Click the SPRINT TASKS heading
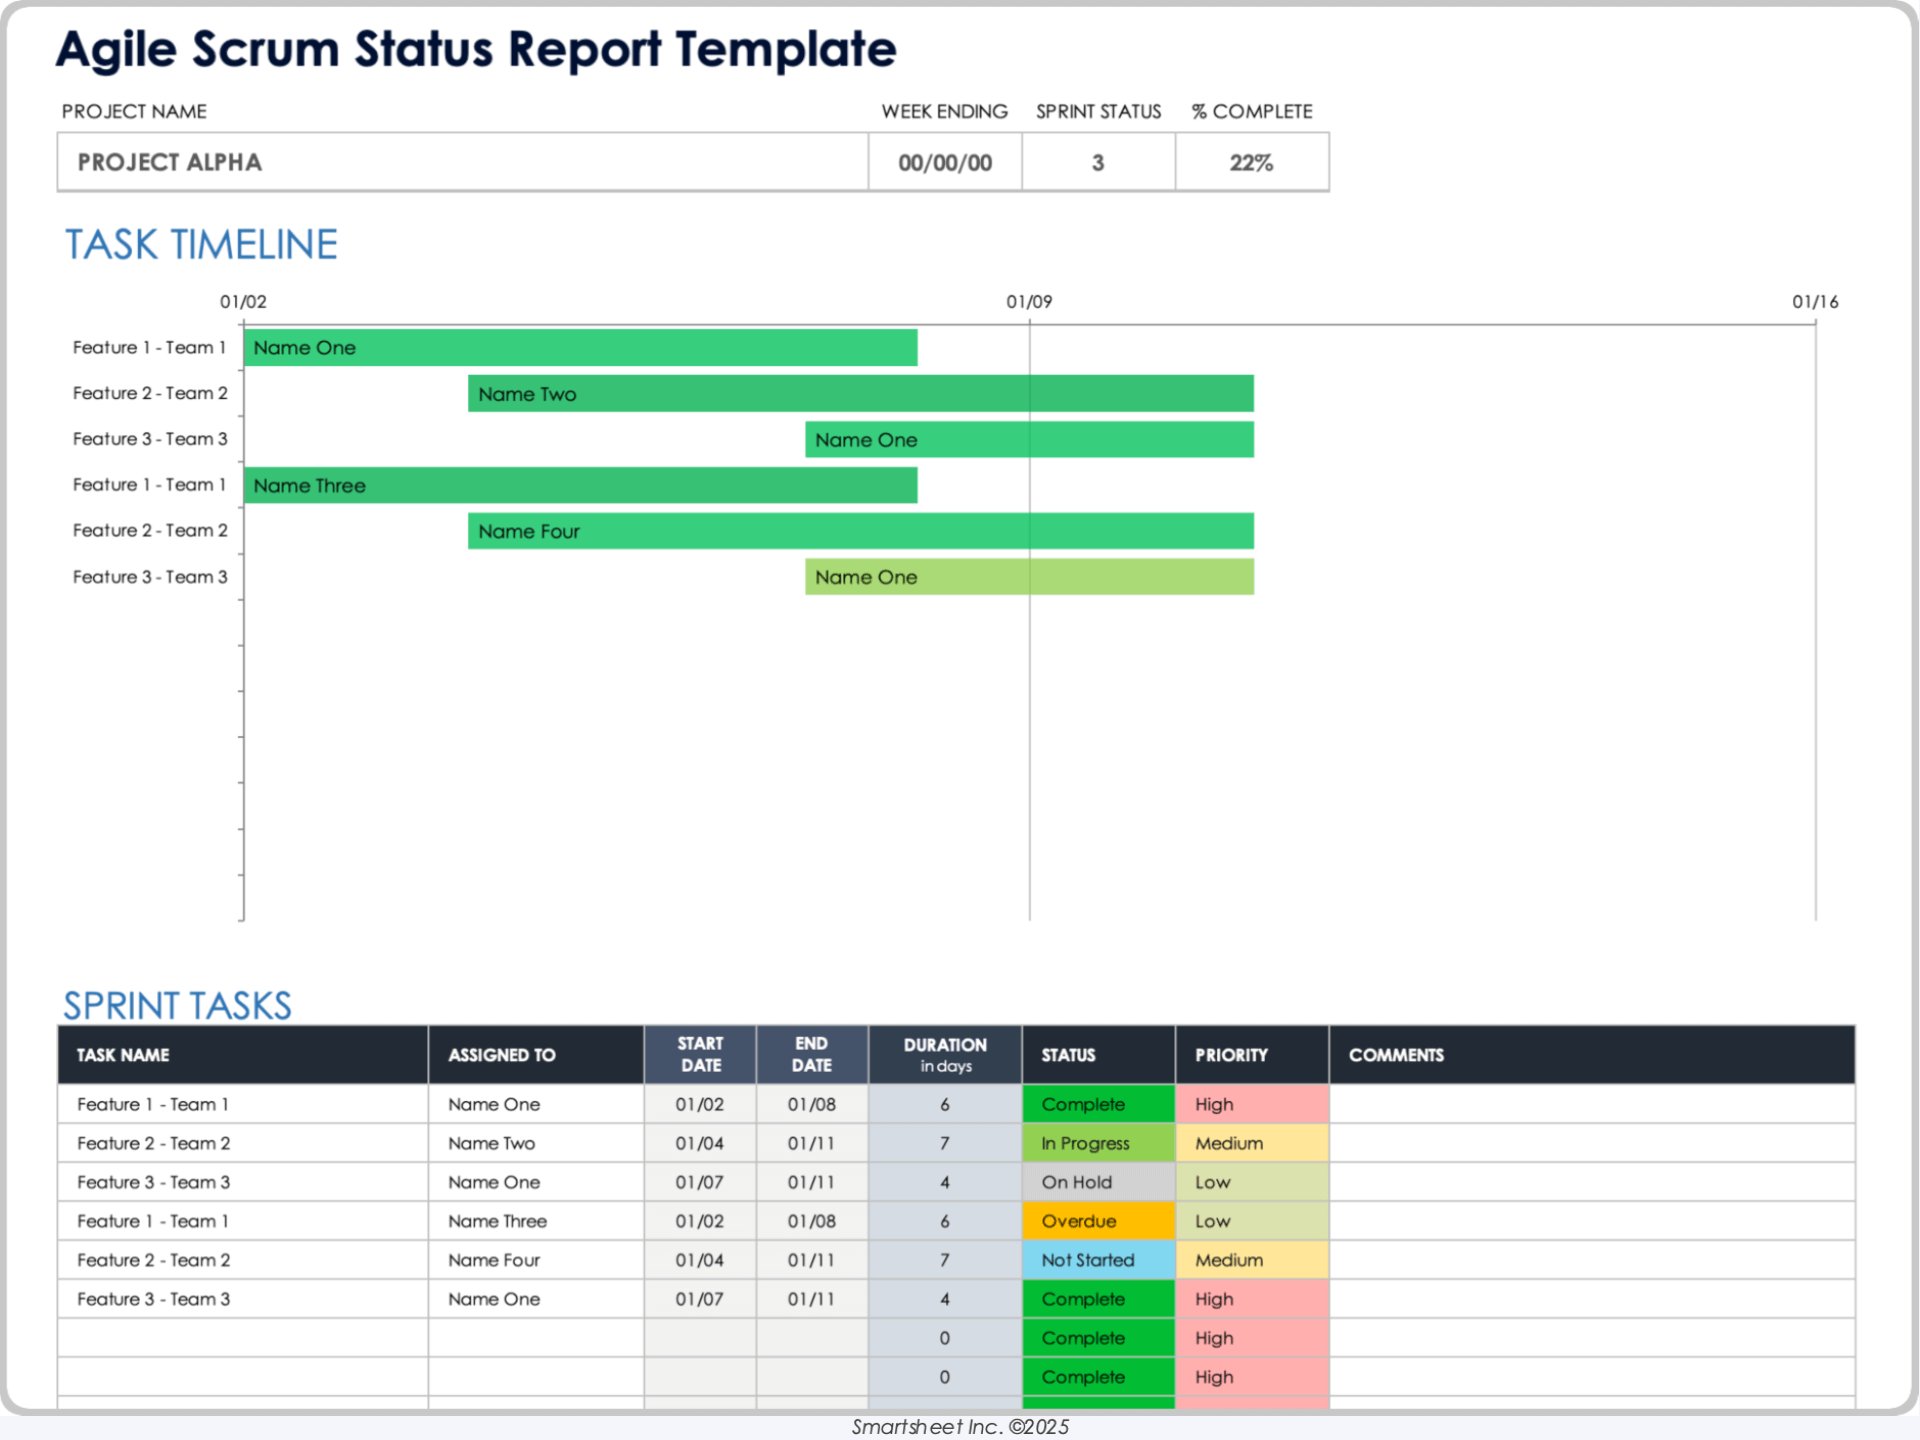Image resolution: width=1920 pixels, height=1440 pixels. click(177, 1005)
